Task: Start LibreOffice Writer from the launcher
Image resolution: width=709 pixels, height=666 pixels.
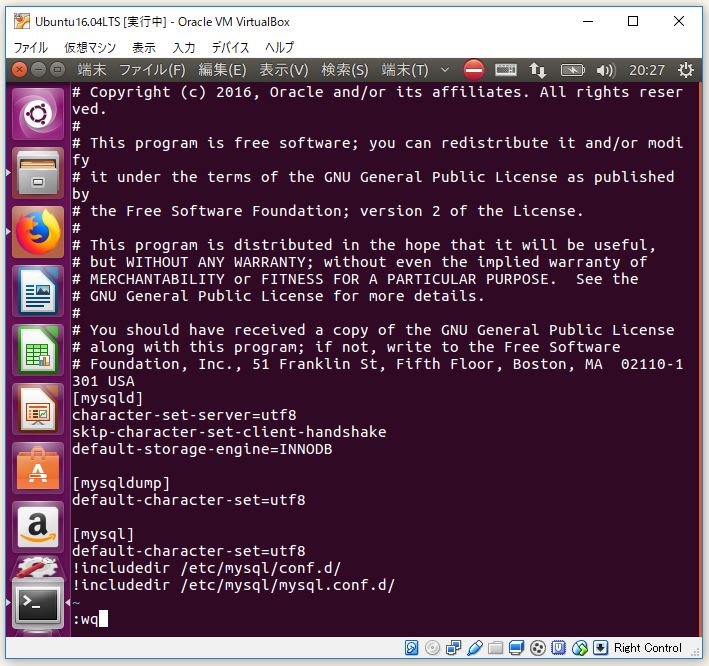Action: click(x=38, y=291)
